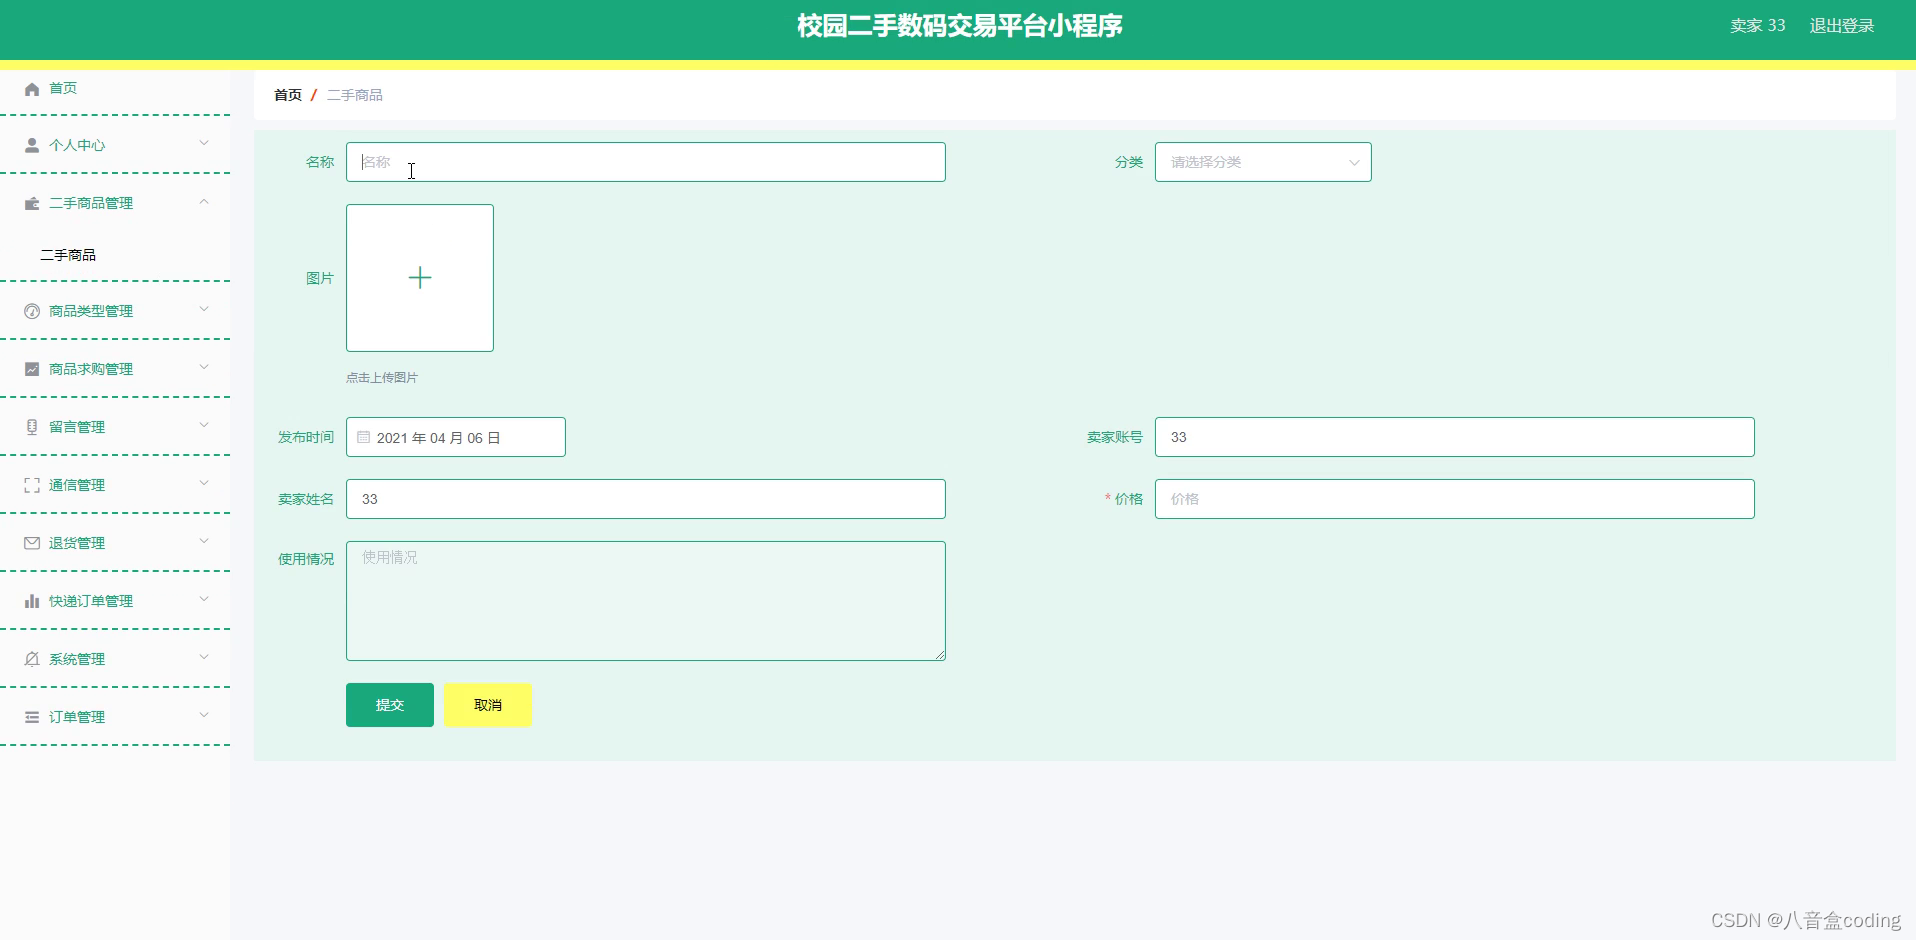Click the bar chart icon for 快递订单管理
The image size is (1916, 940).
coord(32,601)
